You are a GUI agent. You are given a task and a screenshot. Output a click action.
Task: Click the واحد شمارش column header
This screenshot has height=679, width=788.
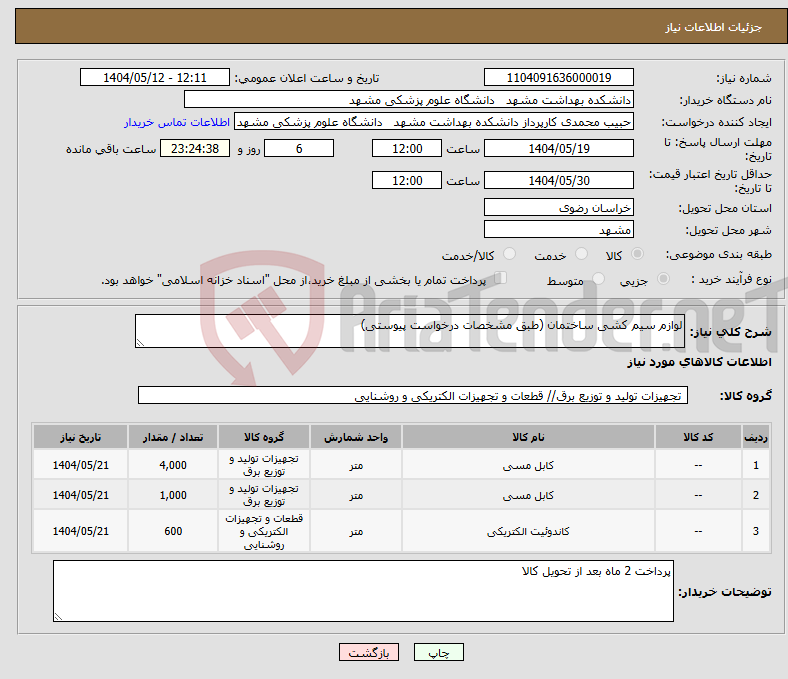click(x=356, y=437)
